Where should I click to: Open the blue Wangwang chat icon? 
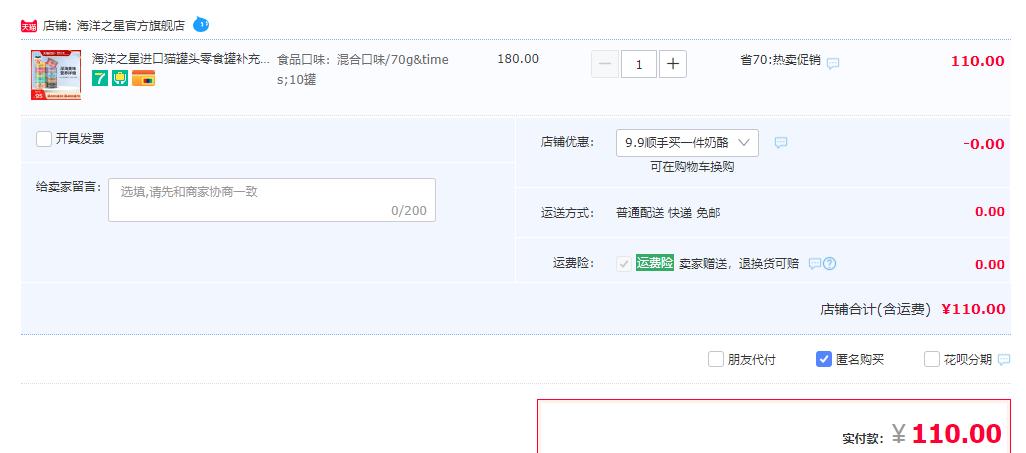201,25
